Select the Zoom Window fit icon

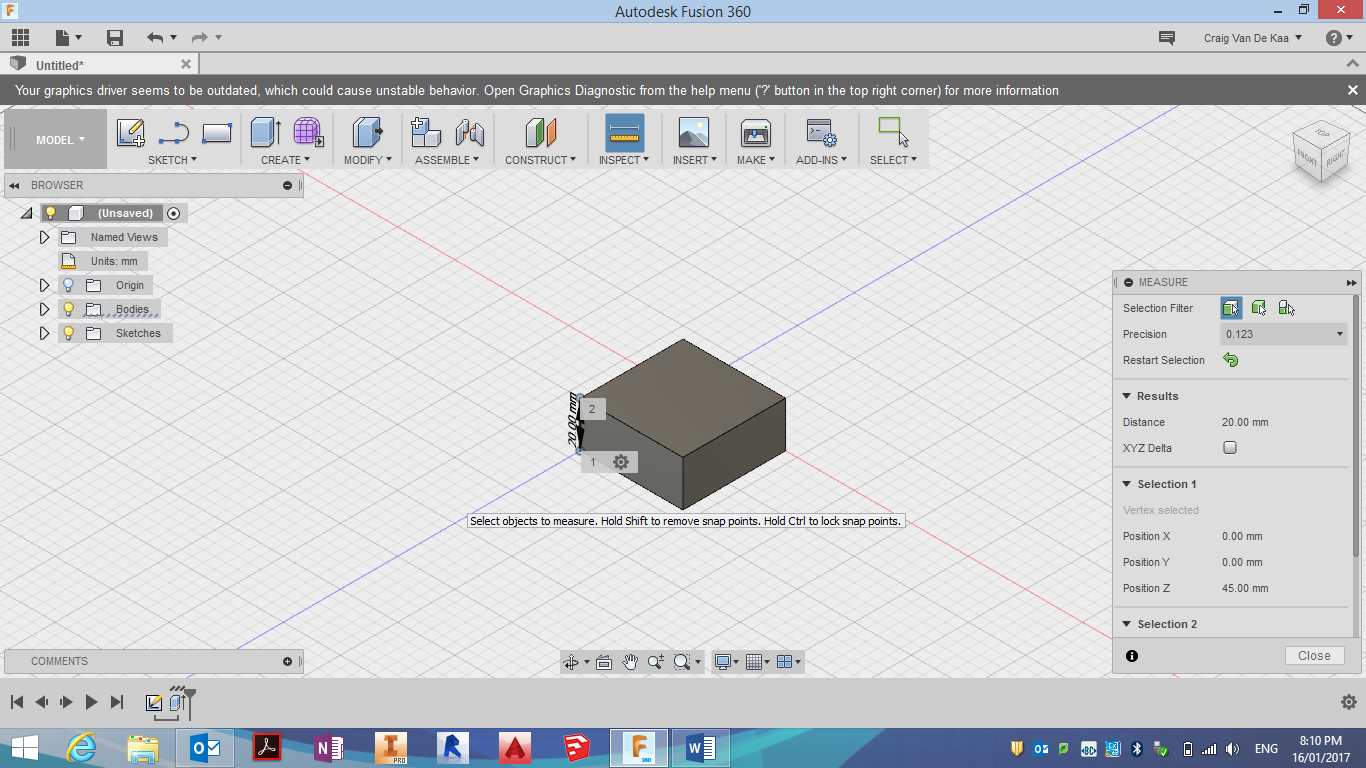682,662
